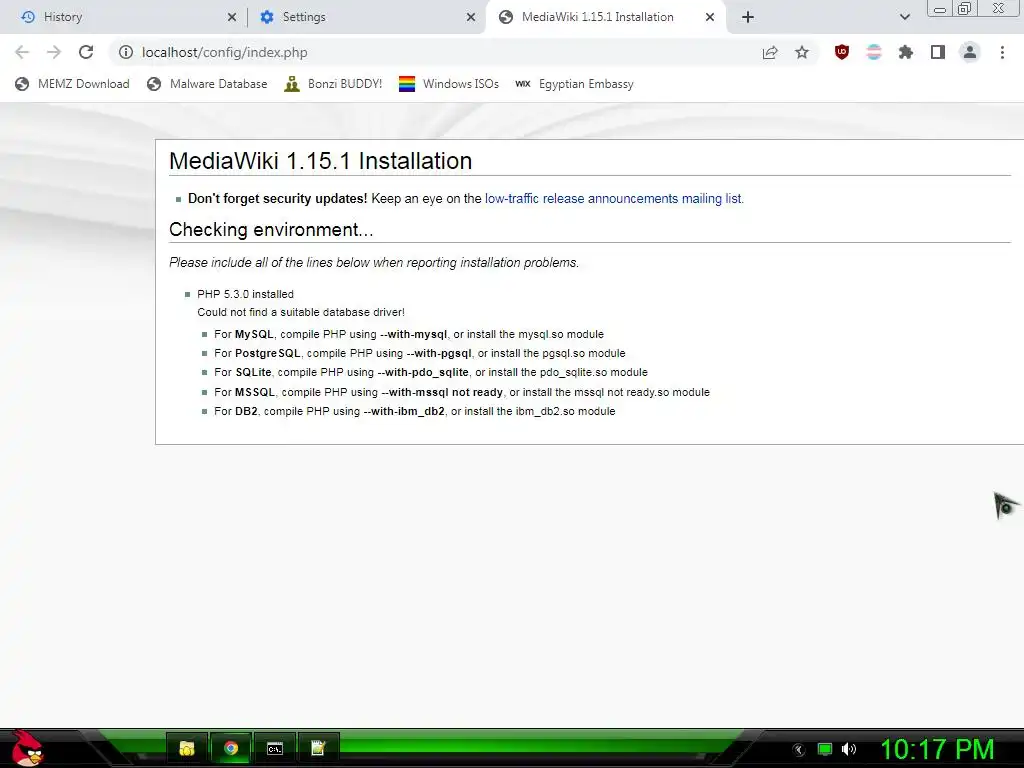Open the volume speaker tray icon
1024x768 pixels.
849,749
